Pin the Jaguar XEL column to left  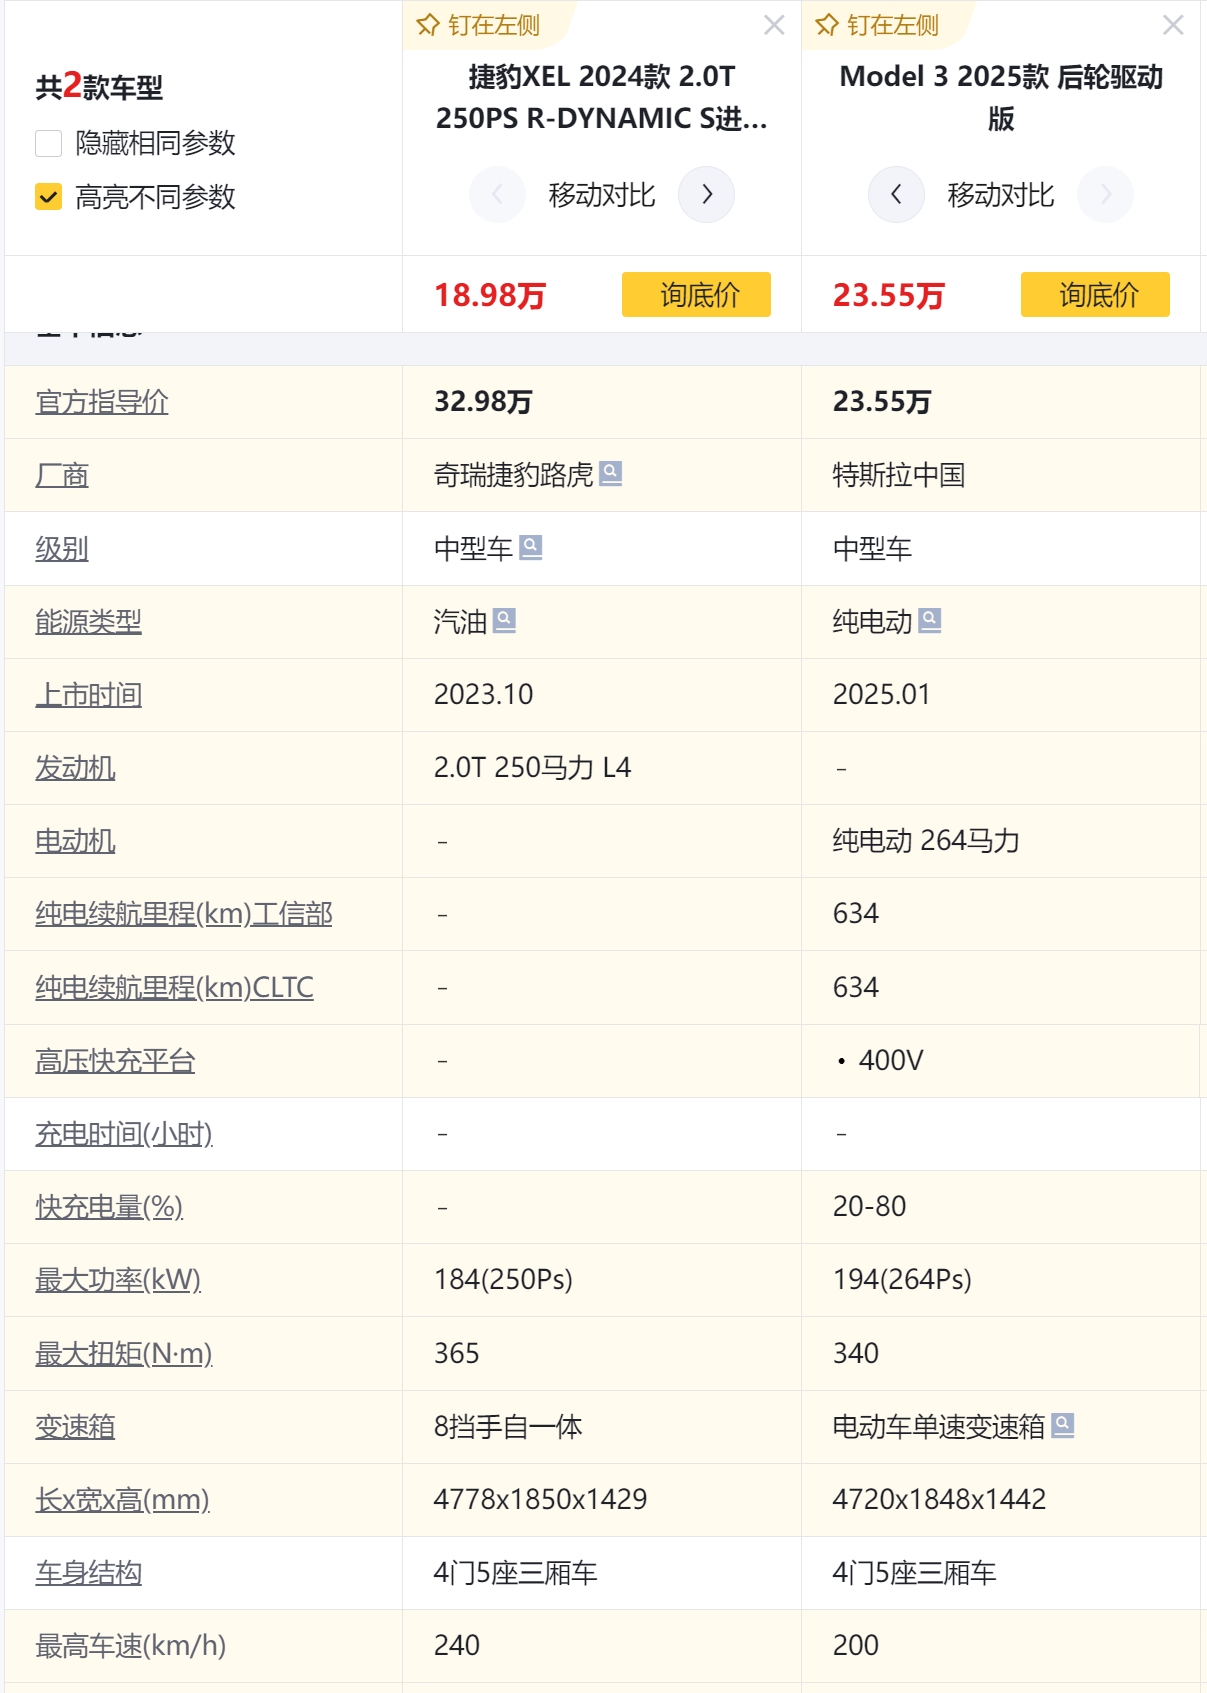[479, 25]
